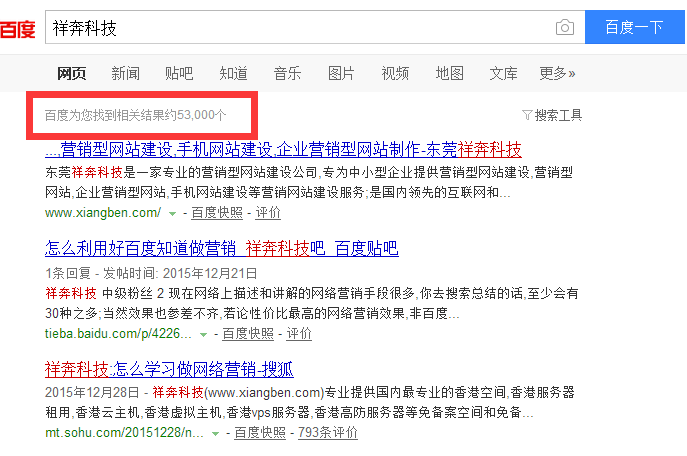Switch to the 视频 tab
The image size is (687, 456).
click(395, 73)
